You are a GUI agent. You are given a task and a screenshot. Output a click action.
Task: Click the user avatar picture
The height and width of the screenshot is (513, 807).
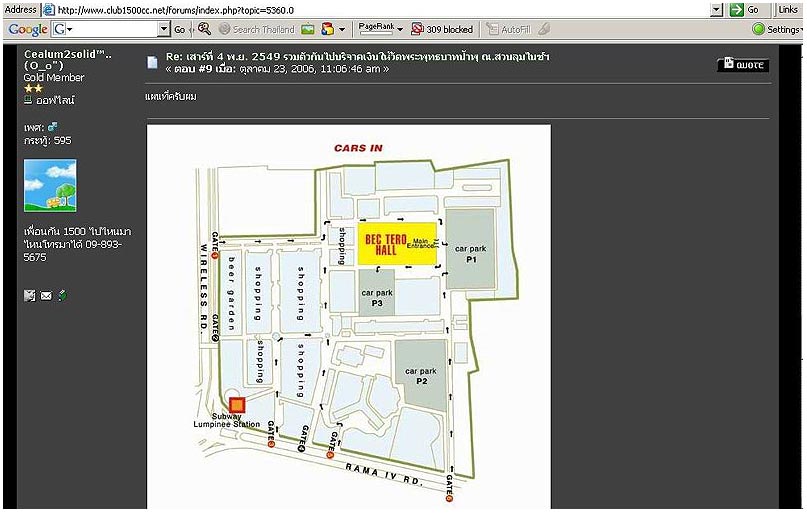click(x=50, y=185)
